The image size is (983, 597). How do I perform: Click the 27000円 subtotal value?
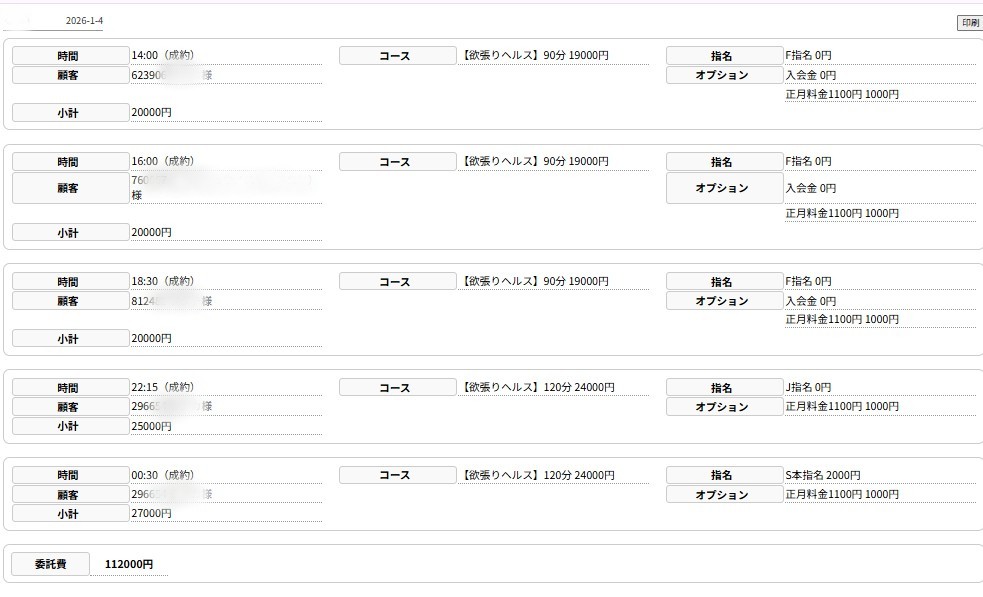tap(151, 514)
